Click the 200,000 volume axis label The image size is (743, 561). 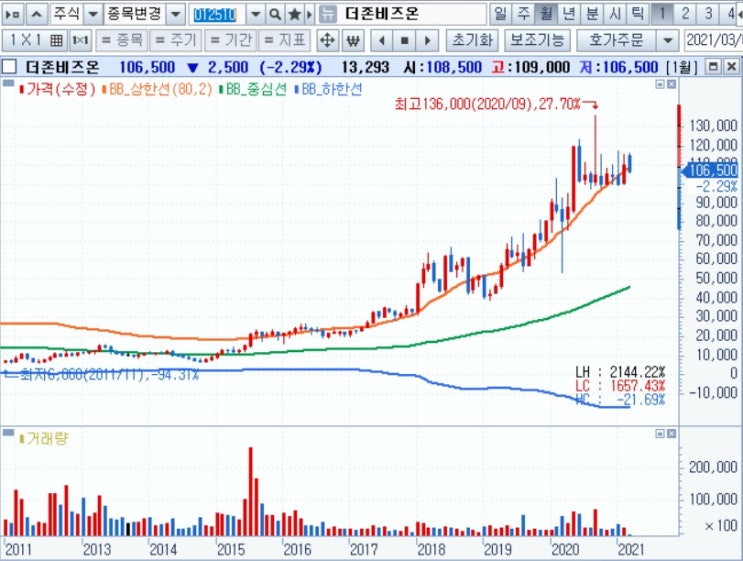(713, 468)
